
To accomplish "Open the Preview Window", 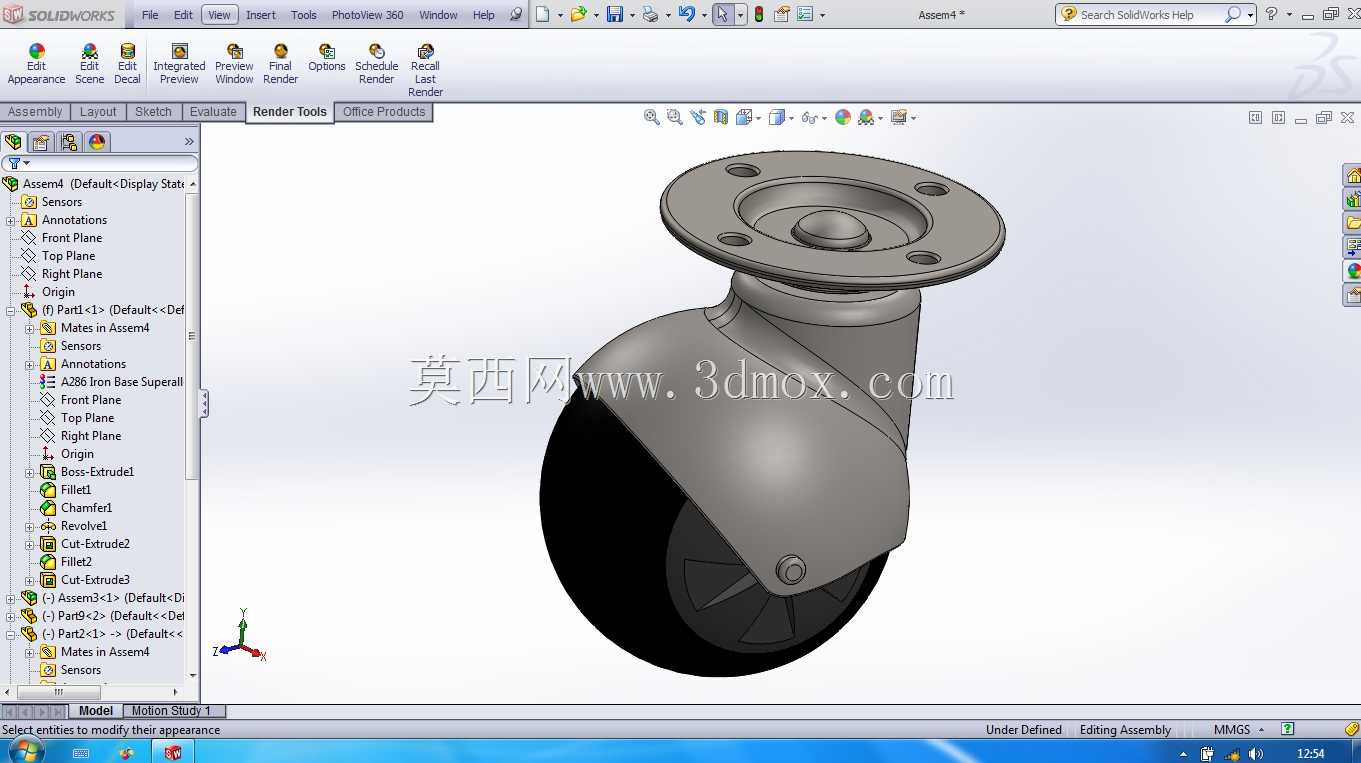I will (234, 64).
